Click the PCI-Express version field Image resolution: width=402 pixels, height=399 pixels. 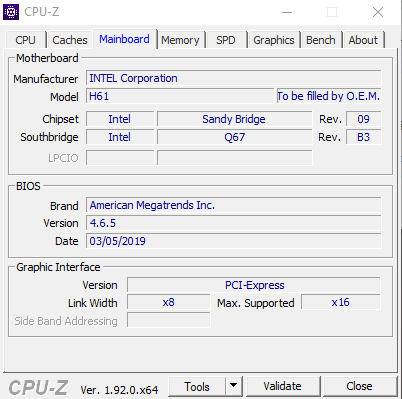254,285
